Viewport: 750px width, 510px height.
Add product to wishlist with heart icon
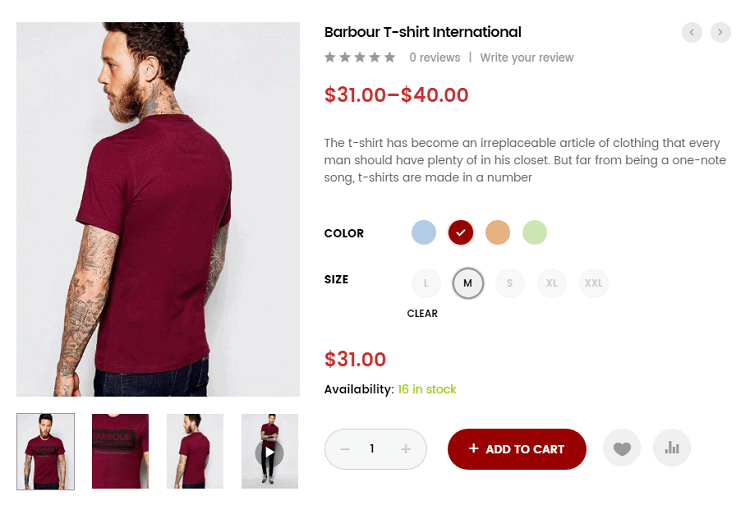coord(622,448)
